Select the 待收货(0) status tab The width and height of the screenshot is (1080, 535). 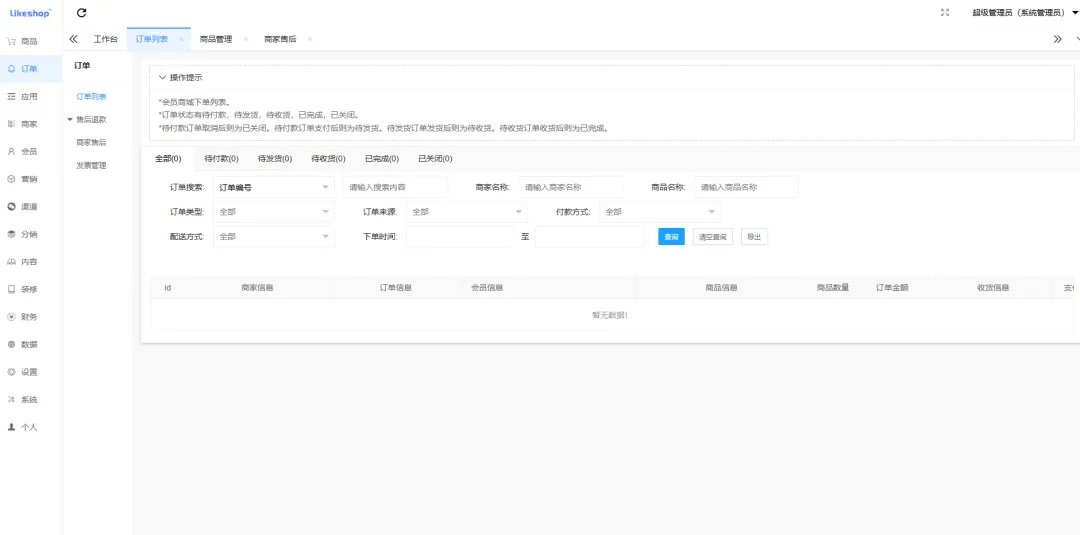329,158
